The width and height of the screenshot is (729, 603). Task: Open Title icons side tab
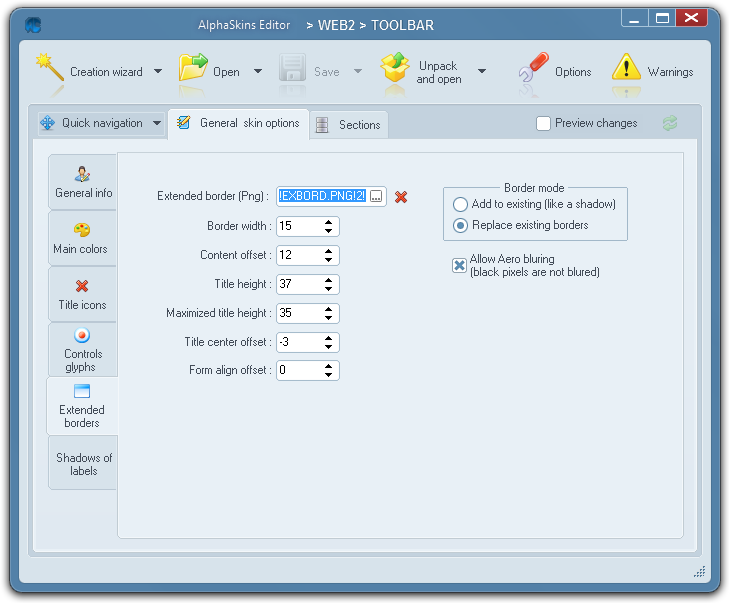tap(83, 294)
